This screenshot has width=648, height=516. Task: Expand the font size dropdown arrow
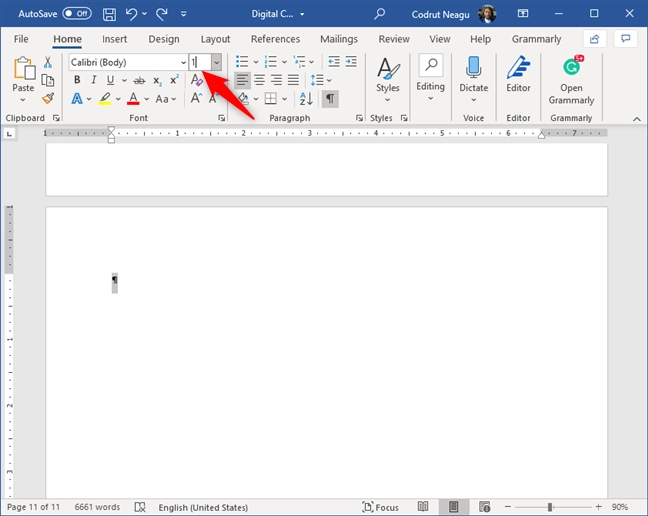(217, 62)
